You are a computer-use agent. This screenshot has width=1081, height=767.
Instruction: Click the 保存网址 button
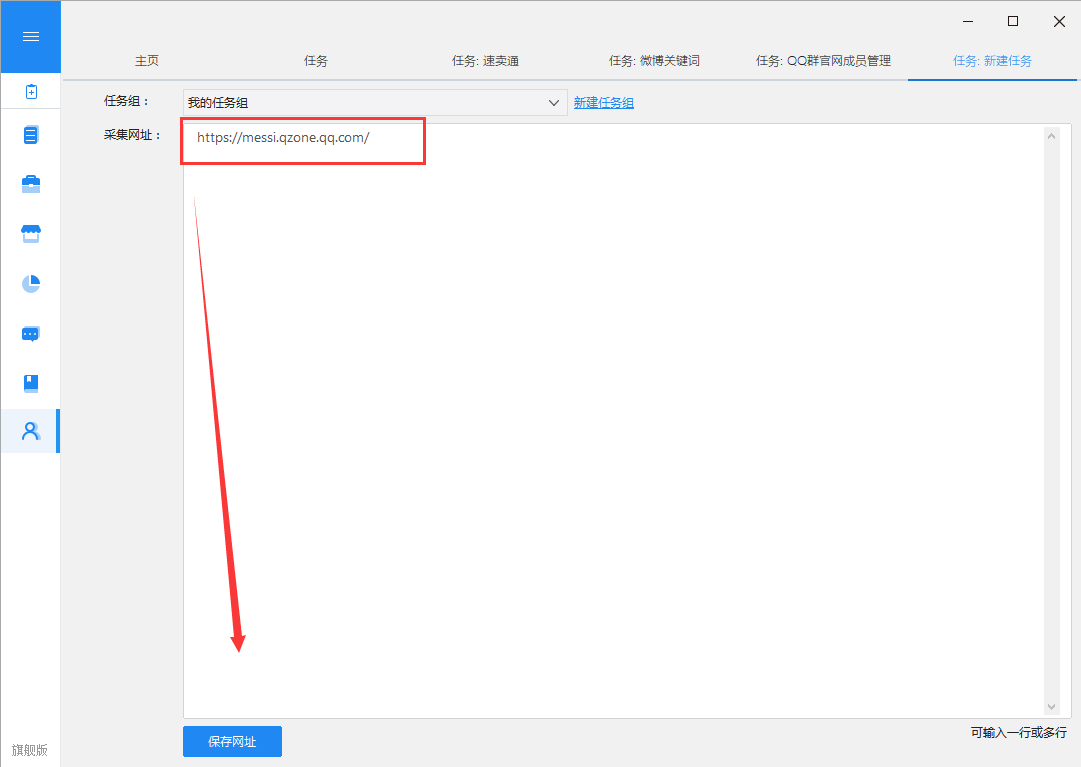point(232,742)
